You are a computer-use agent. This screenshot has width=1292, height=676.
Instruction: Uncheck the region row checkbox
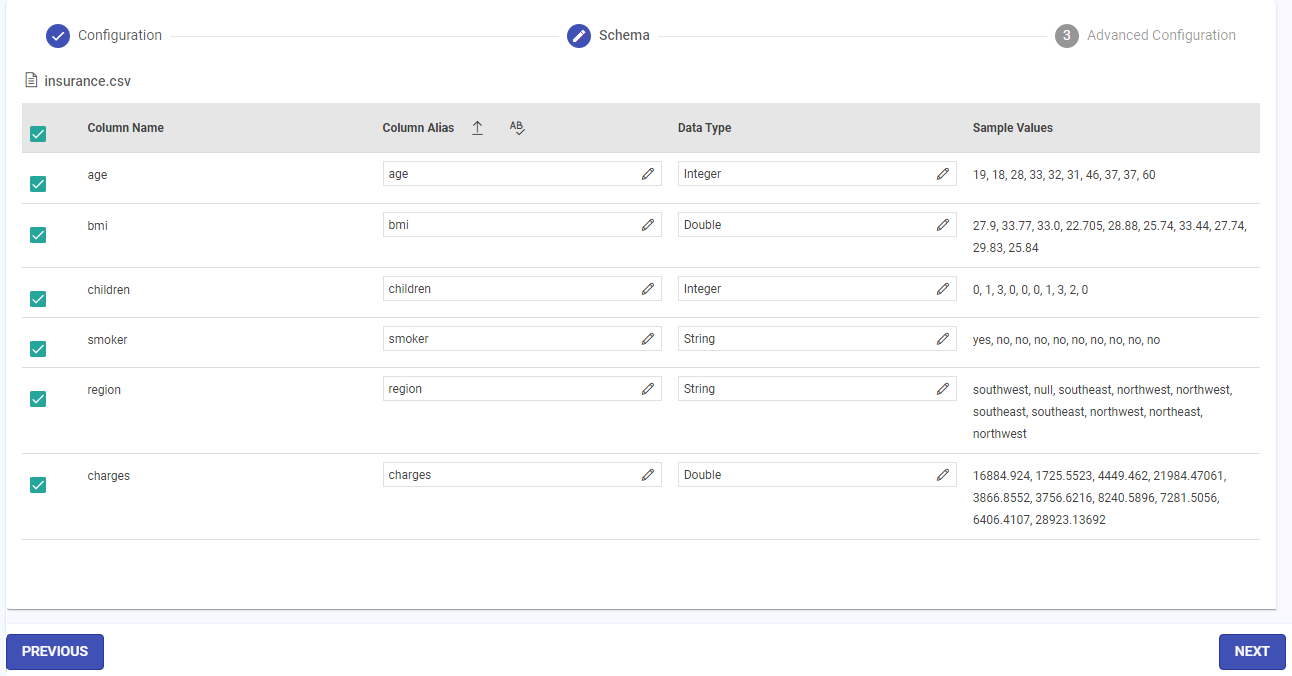pos(38,398)
